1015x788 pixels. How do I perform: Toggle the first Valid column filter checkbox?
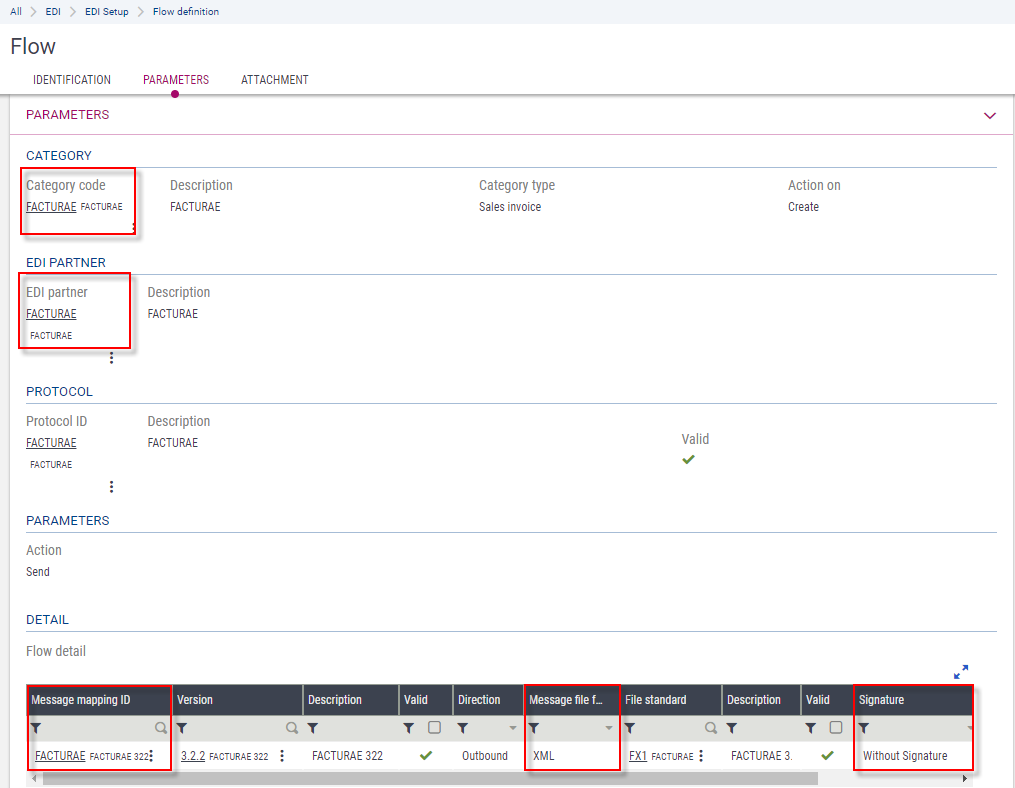pyautogui.click(x=434, y=728)
